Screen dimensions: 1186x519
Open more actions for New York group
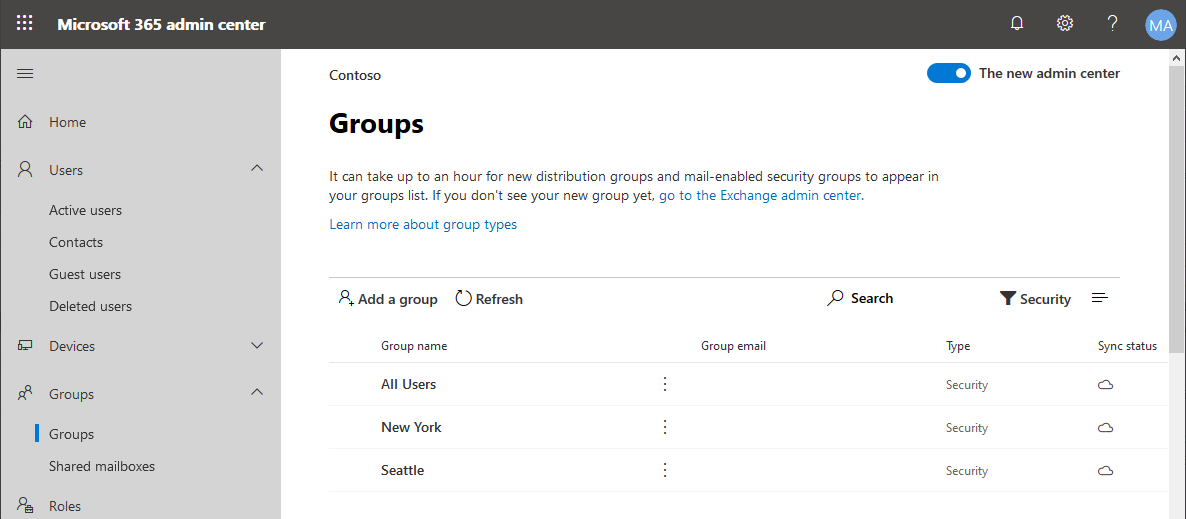(x=665, y=427)
